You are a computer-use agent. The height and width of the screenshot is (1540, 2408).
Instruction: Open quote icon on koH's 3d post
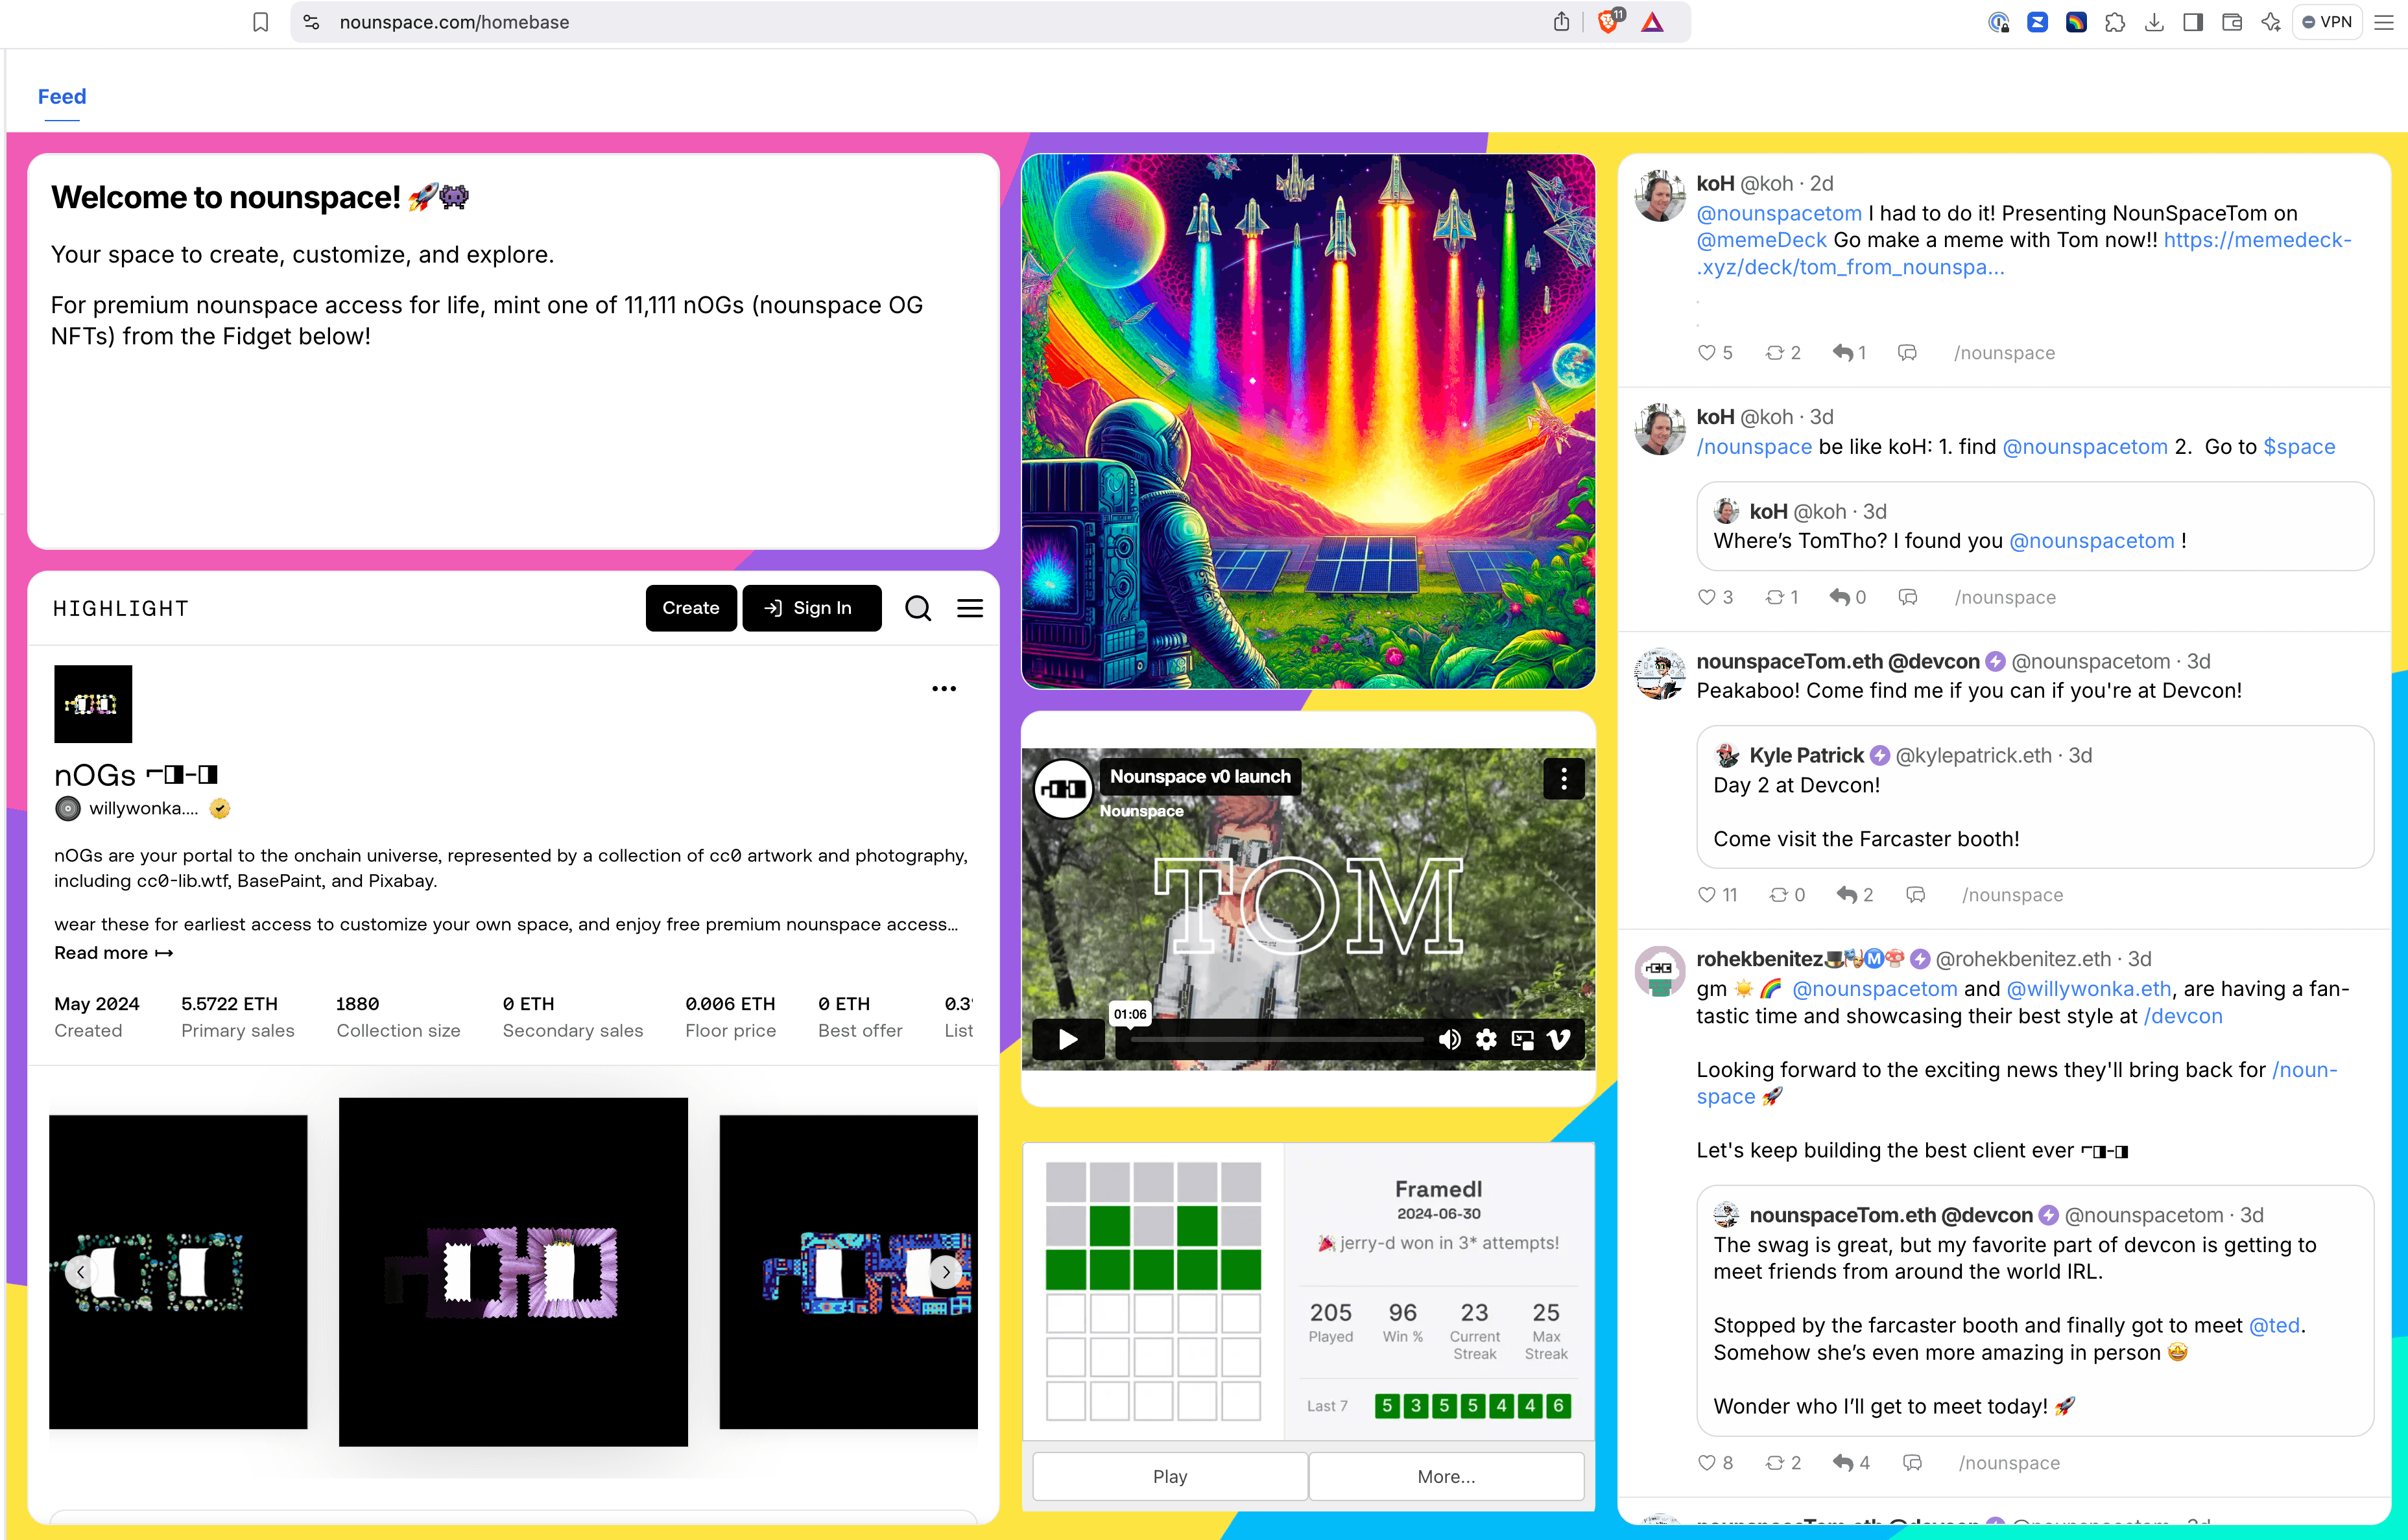(1908, 597)
